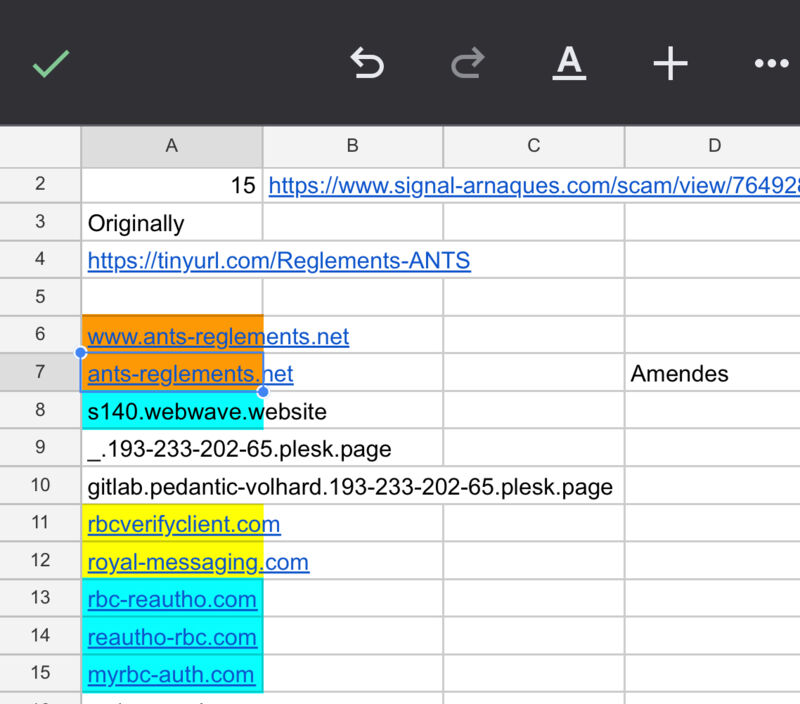Tap the select-all corner above row 2

(x=40, y=146)
